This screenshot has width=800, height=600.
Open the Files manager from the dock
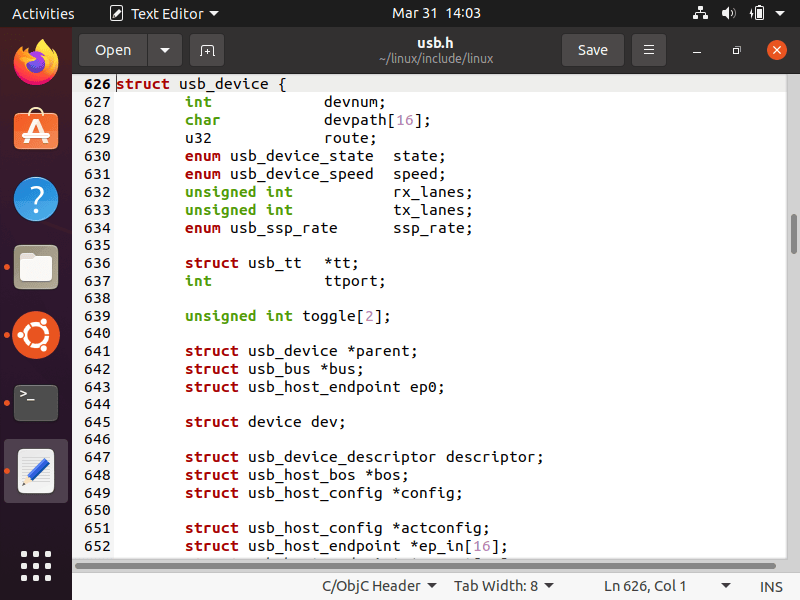click(x=36, y=267)
